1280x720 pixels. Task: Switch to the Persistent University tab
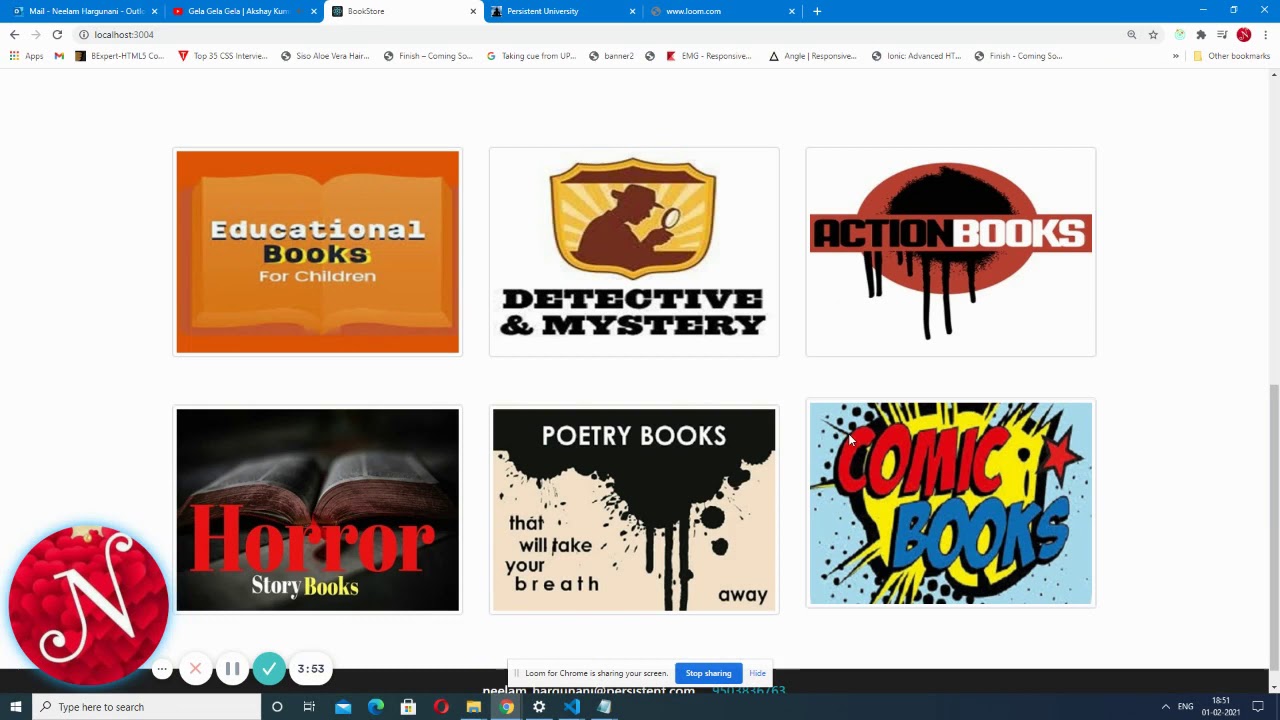(560, 11)
